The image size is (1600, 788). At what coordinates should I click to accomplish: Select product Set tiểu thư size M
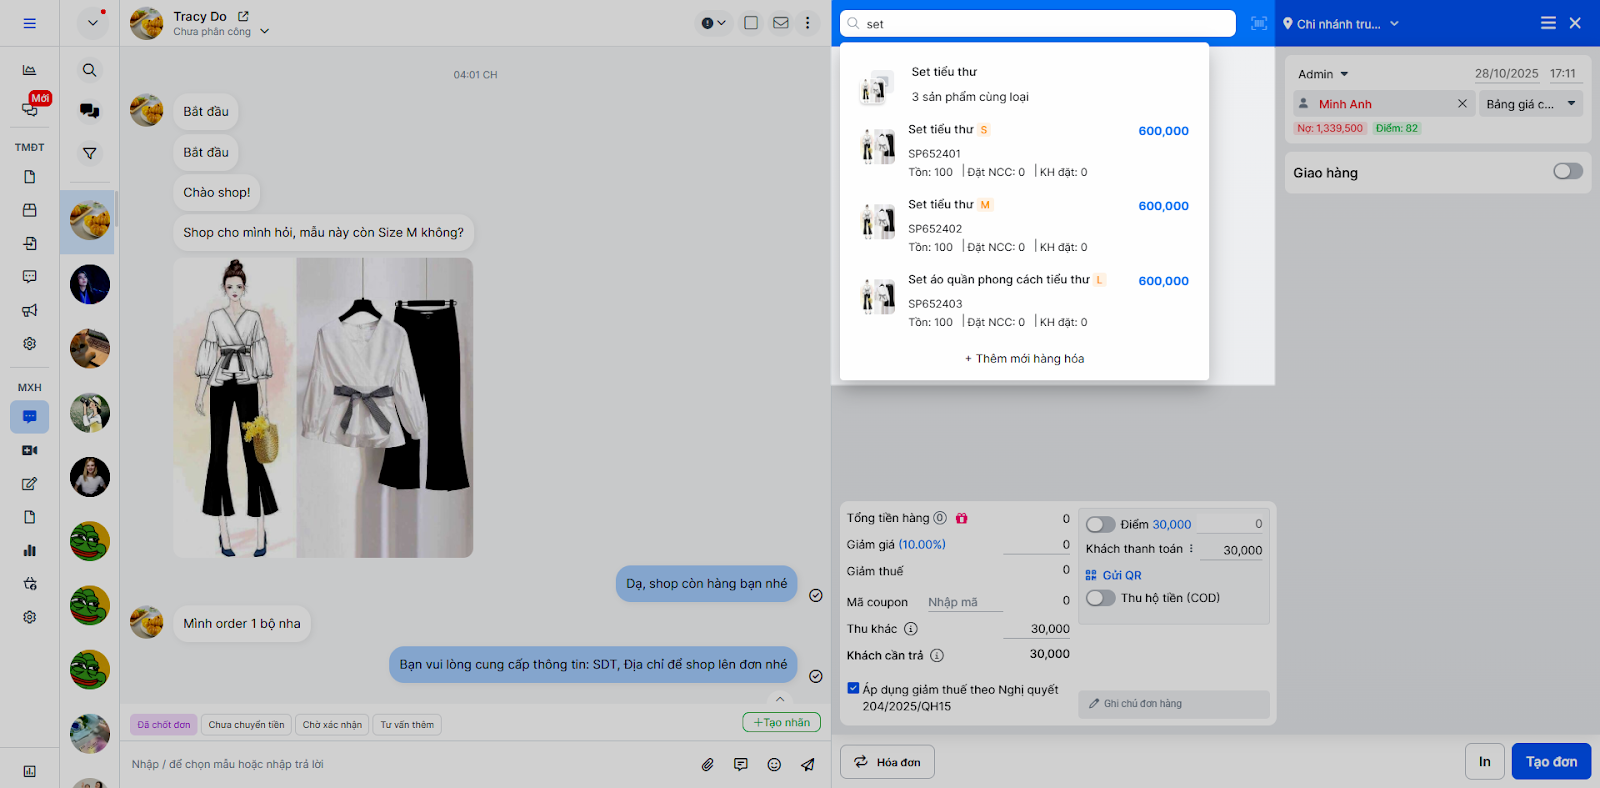coord(1024,225)
